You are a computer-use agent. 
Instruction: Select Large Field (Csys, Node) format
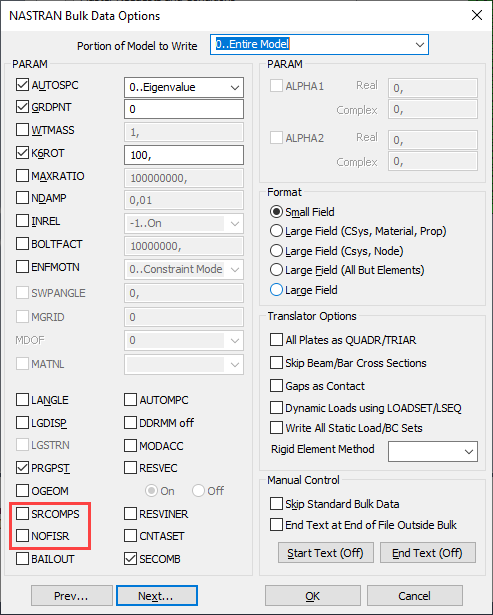pos(277,250)
